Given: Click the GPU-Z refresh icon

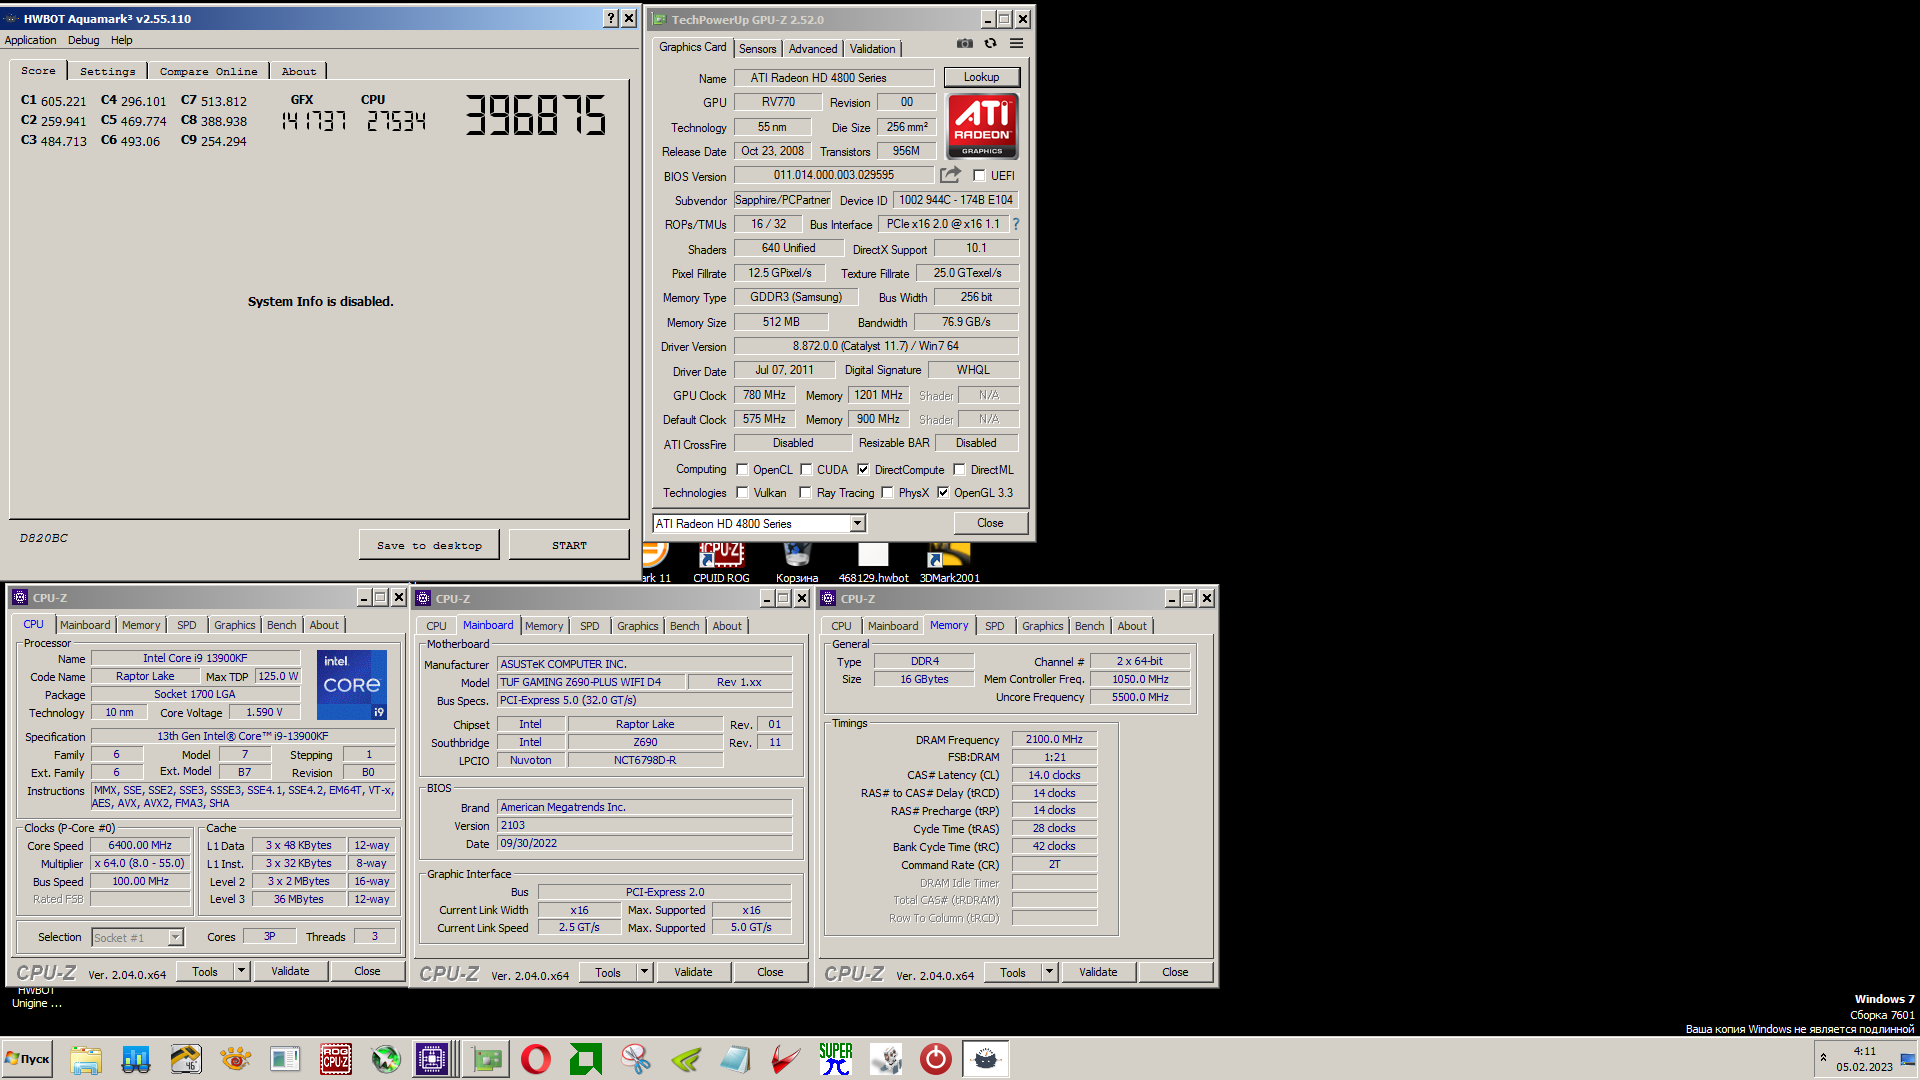Looking at the screenshot, I should 990,44.
